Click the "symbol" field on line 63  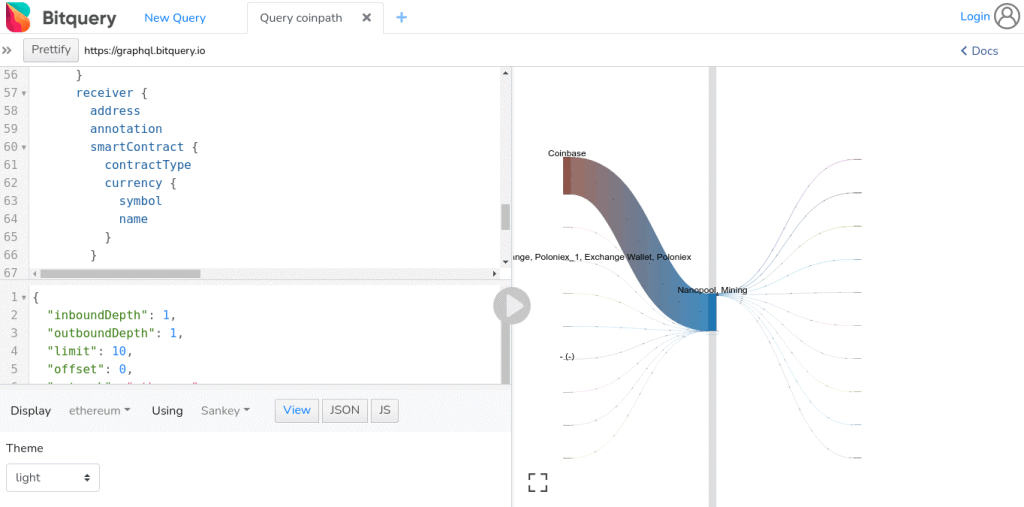click(x=140, y=201)
